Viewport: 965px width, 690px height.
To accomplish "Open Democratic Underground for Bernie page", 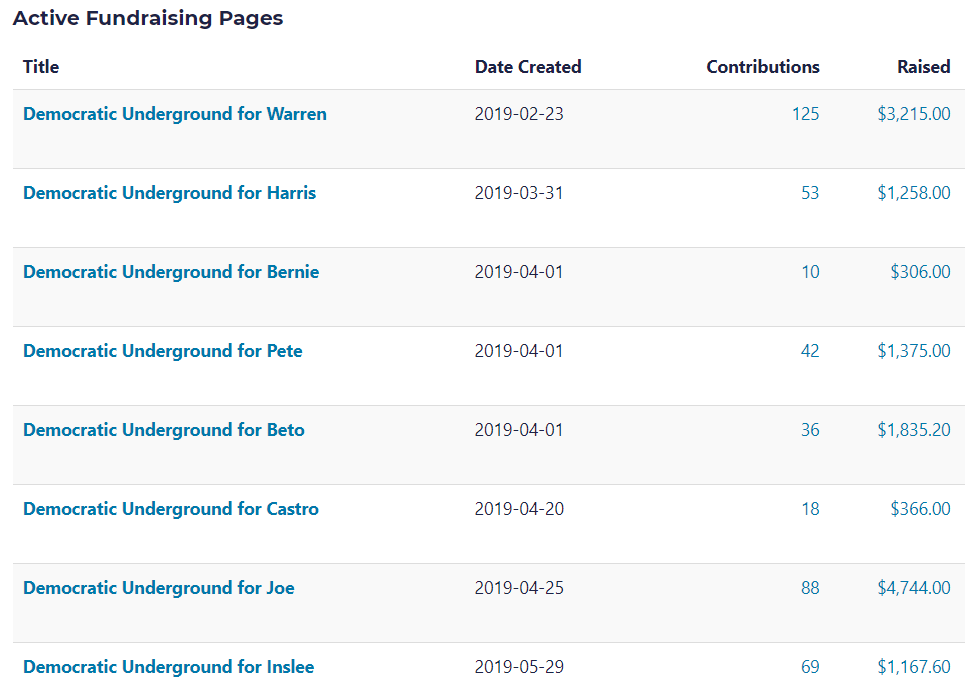I will 171,272.
